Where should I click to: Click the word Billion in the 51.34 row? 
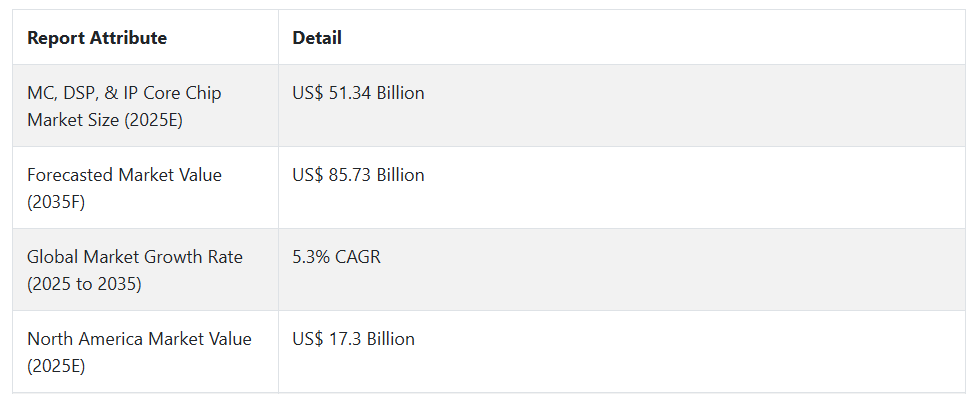coord(400,93)
